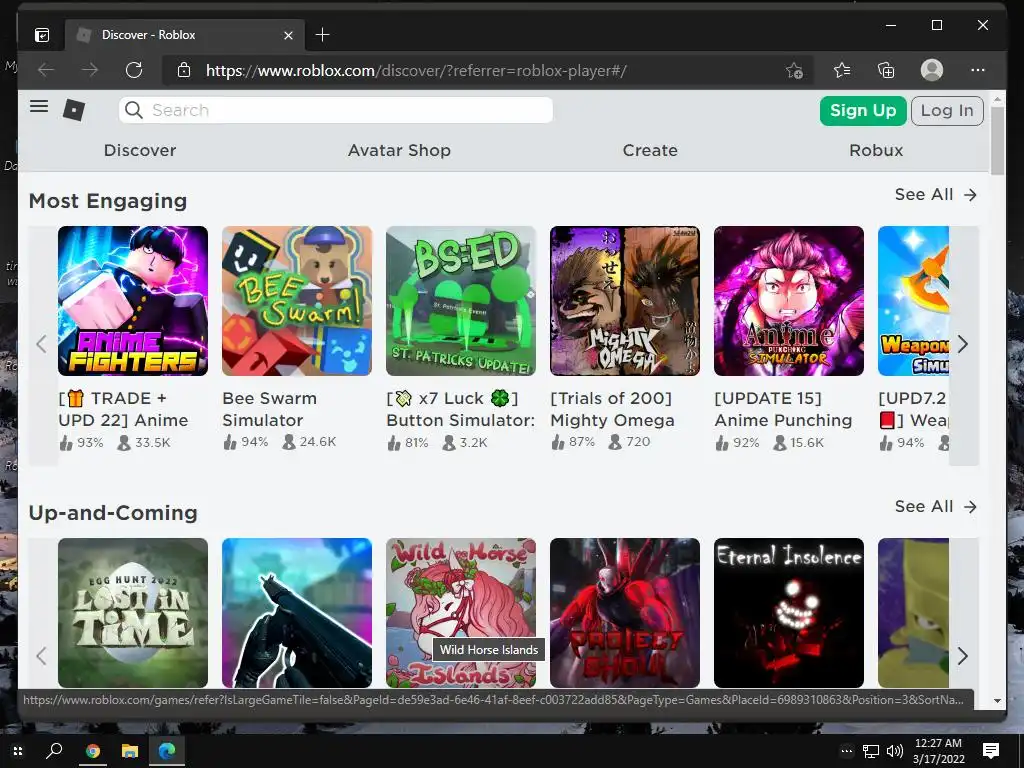The image size is (1024, 768).
Task: Click the [UPDATE 15] Anime Punching title
Action: click(x=783, y=409)
